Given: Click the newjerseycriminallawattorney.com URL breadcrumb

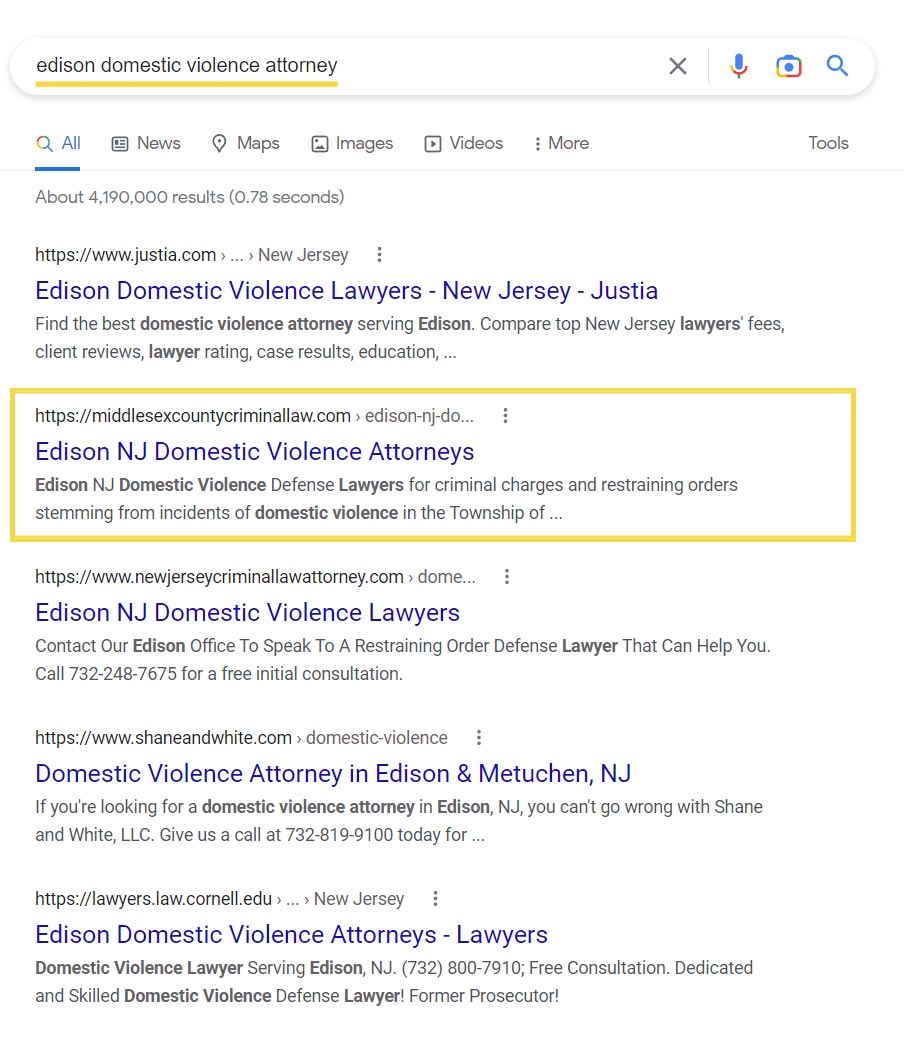Looking at the screenshot, I should coord(255,577).
